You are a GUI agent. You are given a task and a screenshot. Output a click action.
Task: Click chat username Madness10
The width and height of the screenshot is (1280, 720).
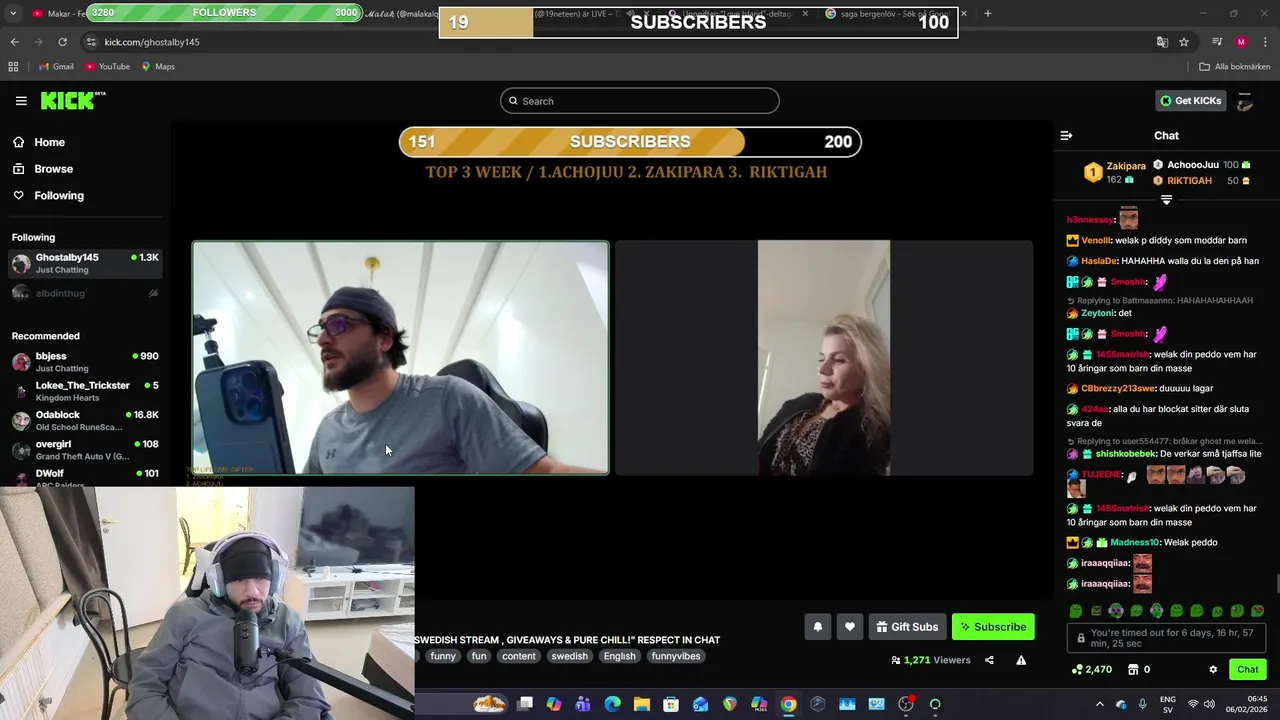(1134, 542)
